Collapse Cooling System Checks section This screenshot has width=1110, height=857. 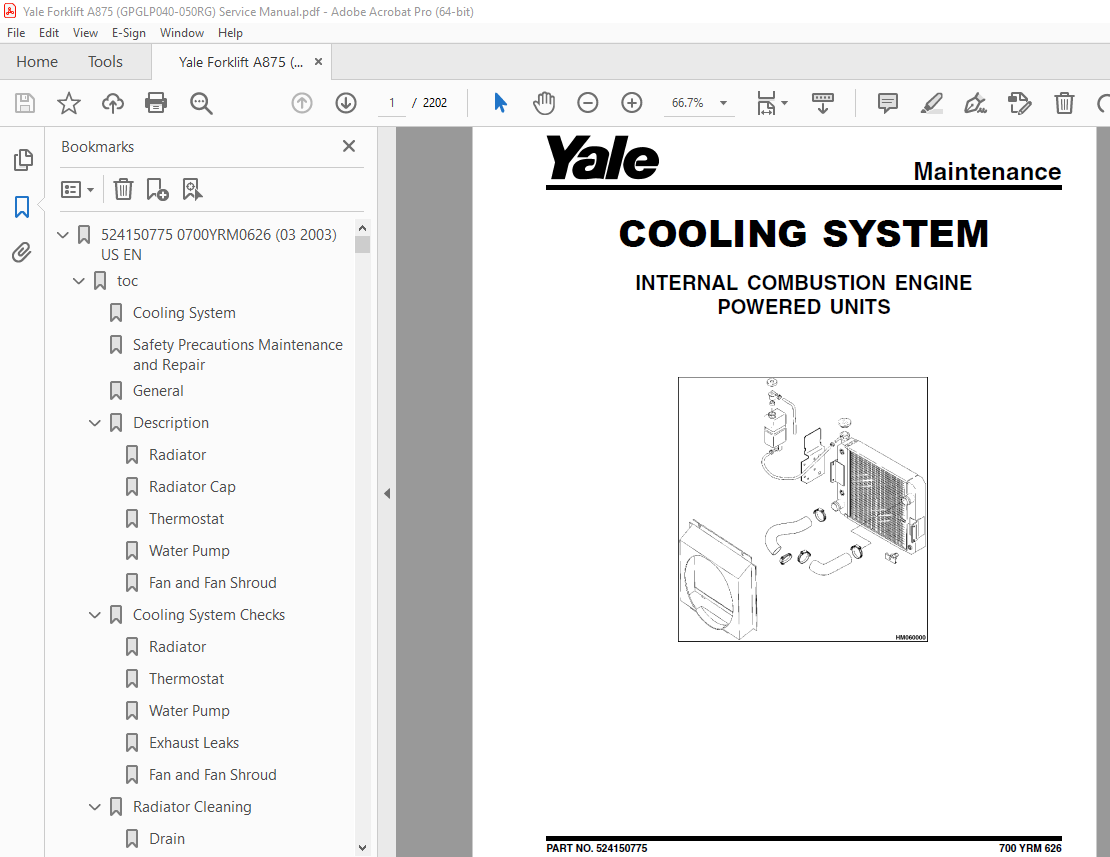click(95, 615)
